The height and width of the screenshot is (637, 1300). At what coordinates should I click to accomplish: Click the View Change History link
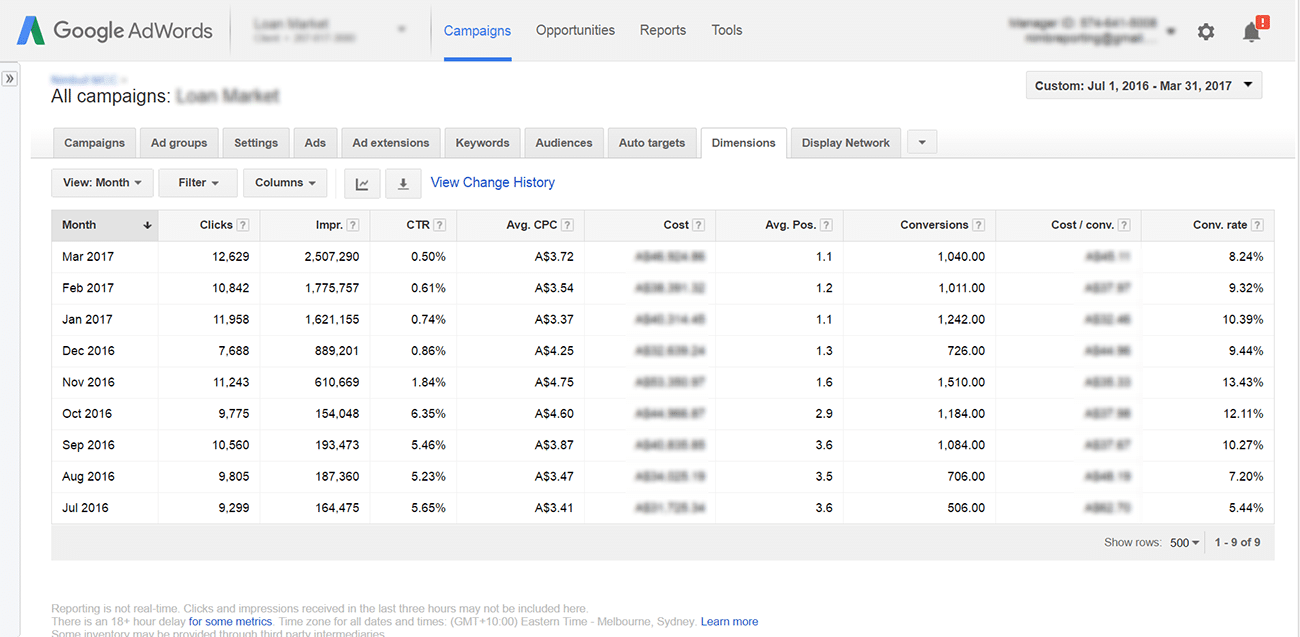pos(492,182)
